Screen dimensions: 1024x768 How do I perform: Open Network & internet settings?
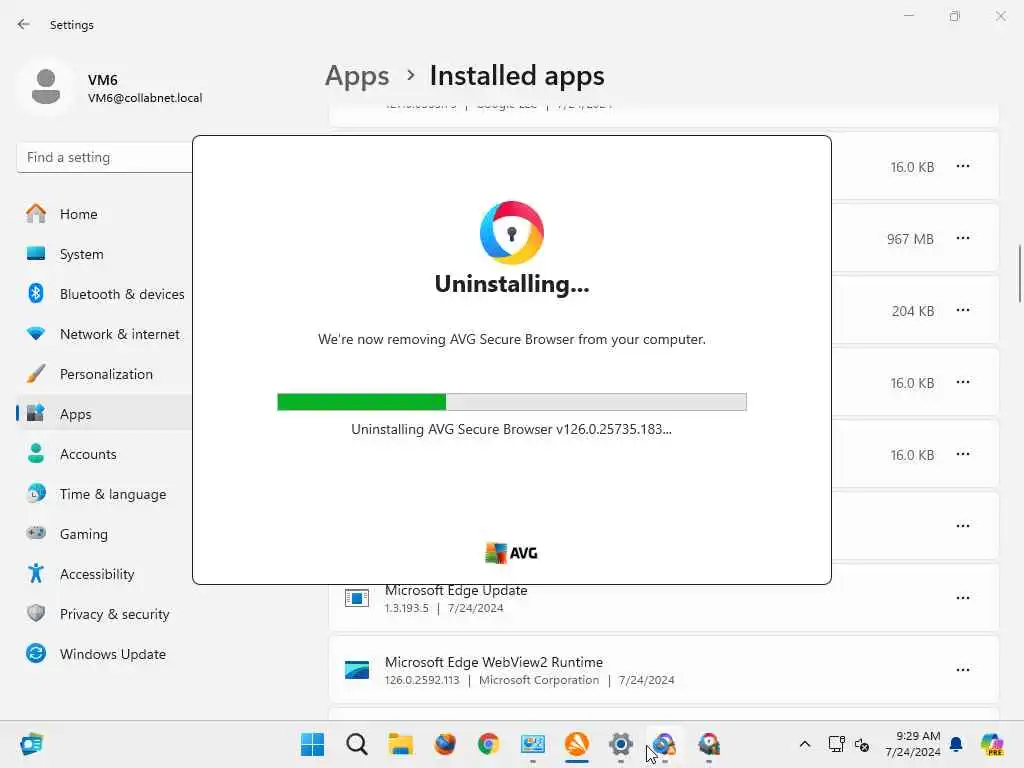coord(104,334)
